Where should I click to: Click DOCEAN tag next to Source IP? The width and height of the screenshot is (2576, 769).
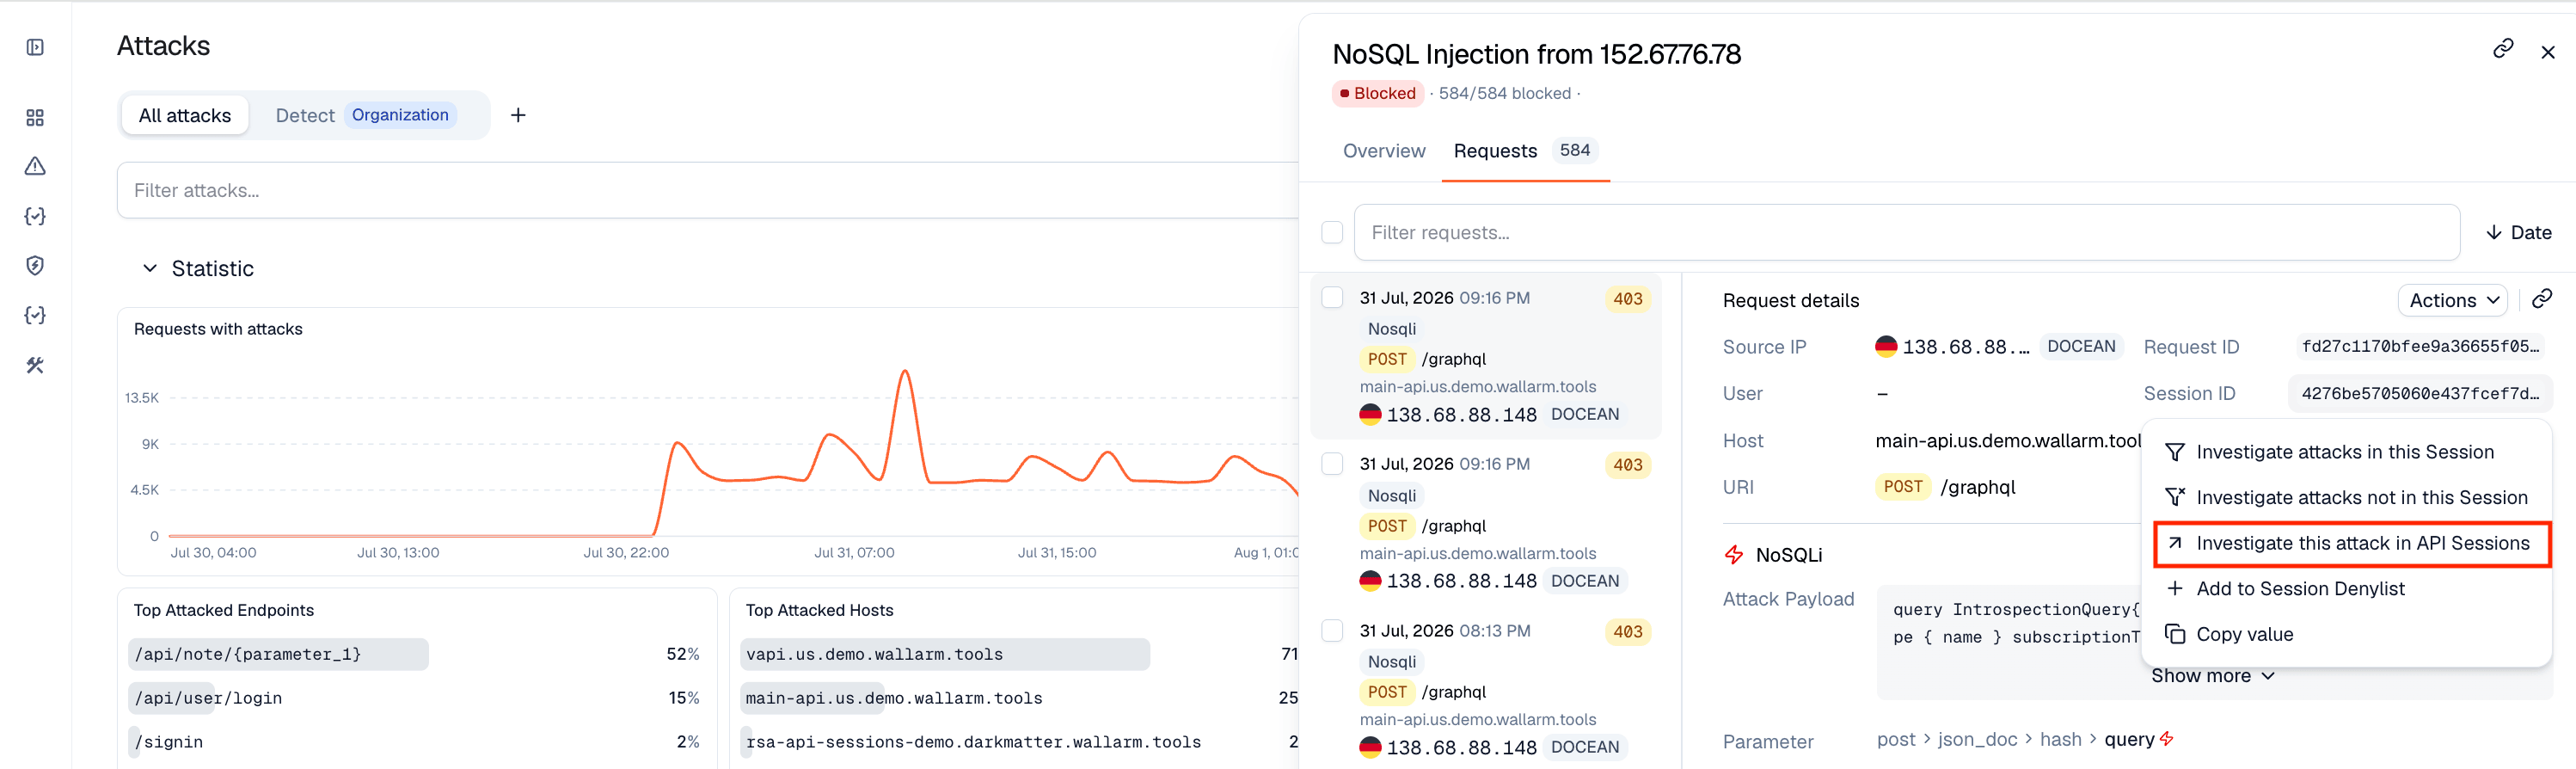click(2081, 346)
